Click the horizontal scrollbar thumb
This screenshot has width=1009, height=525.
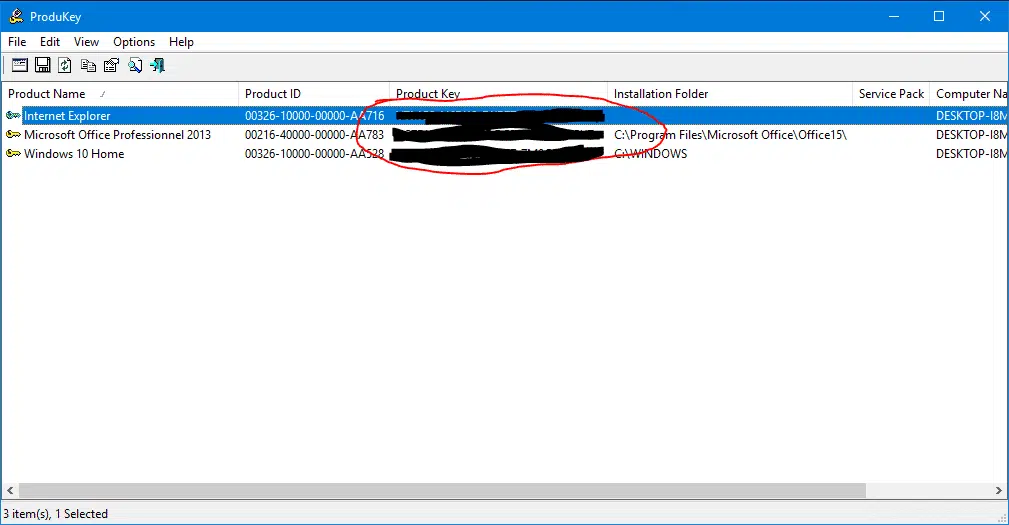[442, 490]
